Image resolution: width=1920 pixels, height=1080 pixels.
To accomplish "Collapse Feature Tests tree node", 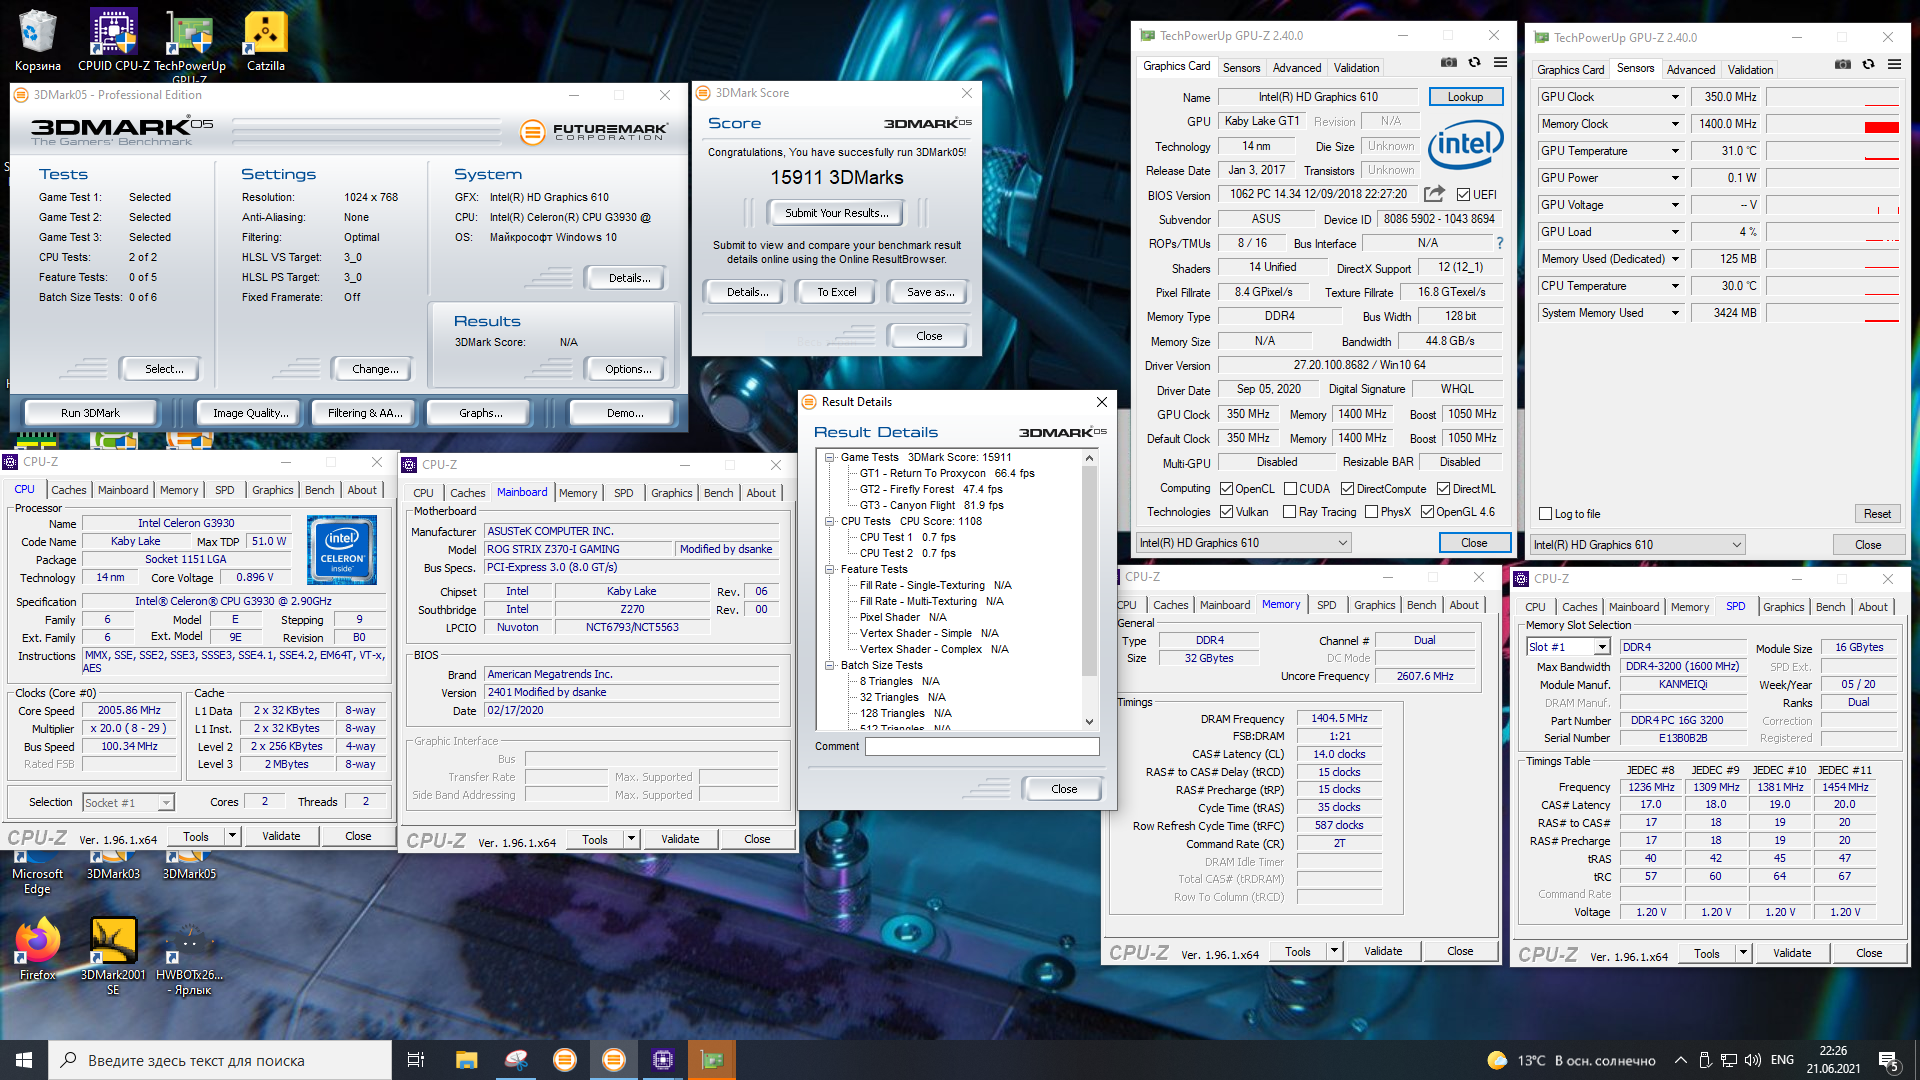I will tap(829, 569).
